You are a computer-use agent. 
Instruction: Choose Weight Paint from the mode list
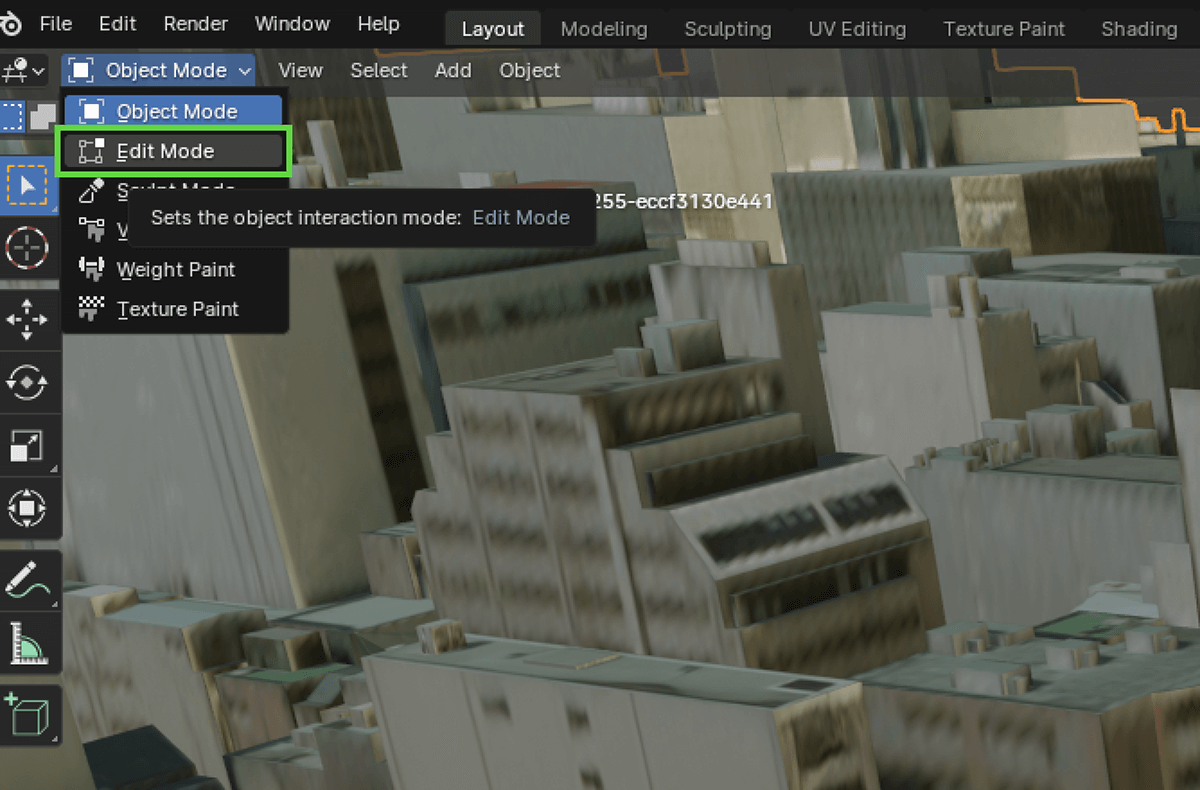(x=174, y=269)
